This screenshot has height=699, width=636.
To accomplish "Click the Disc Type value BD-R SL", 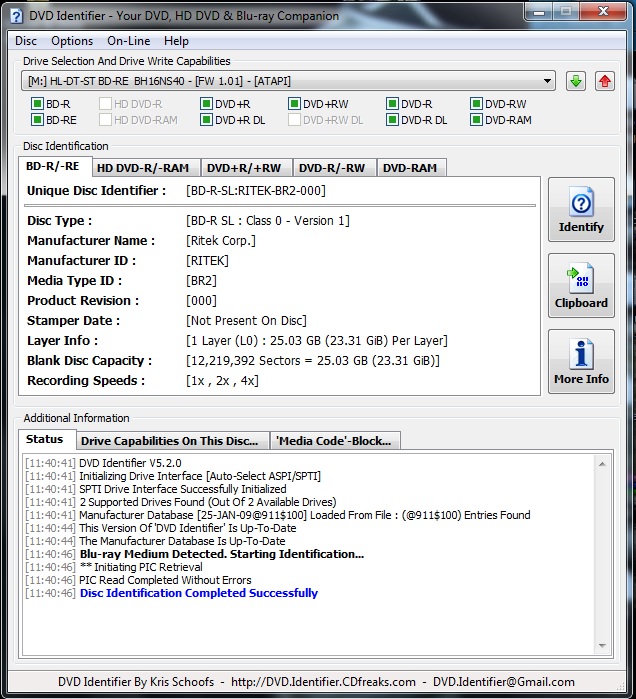I will pyautogui.click(x=268, y=221).
